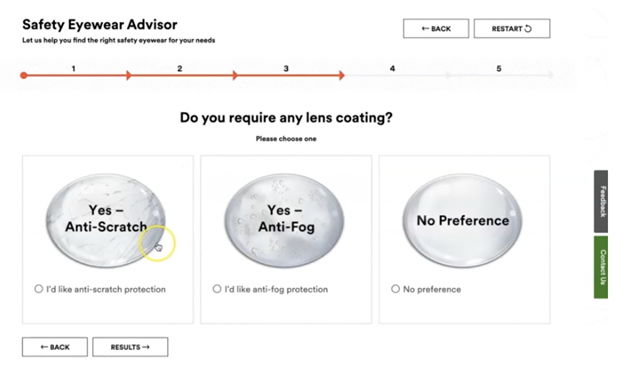The width and height of the screenshot is (624, 373).
Task: Click the bottom Back button
Action: click(x=55, y=347)
